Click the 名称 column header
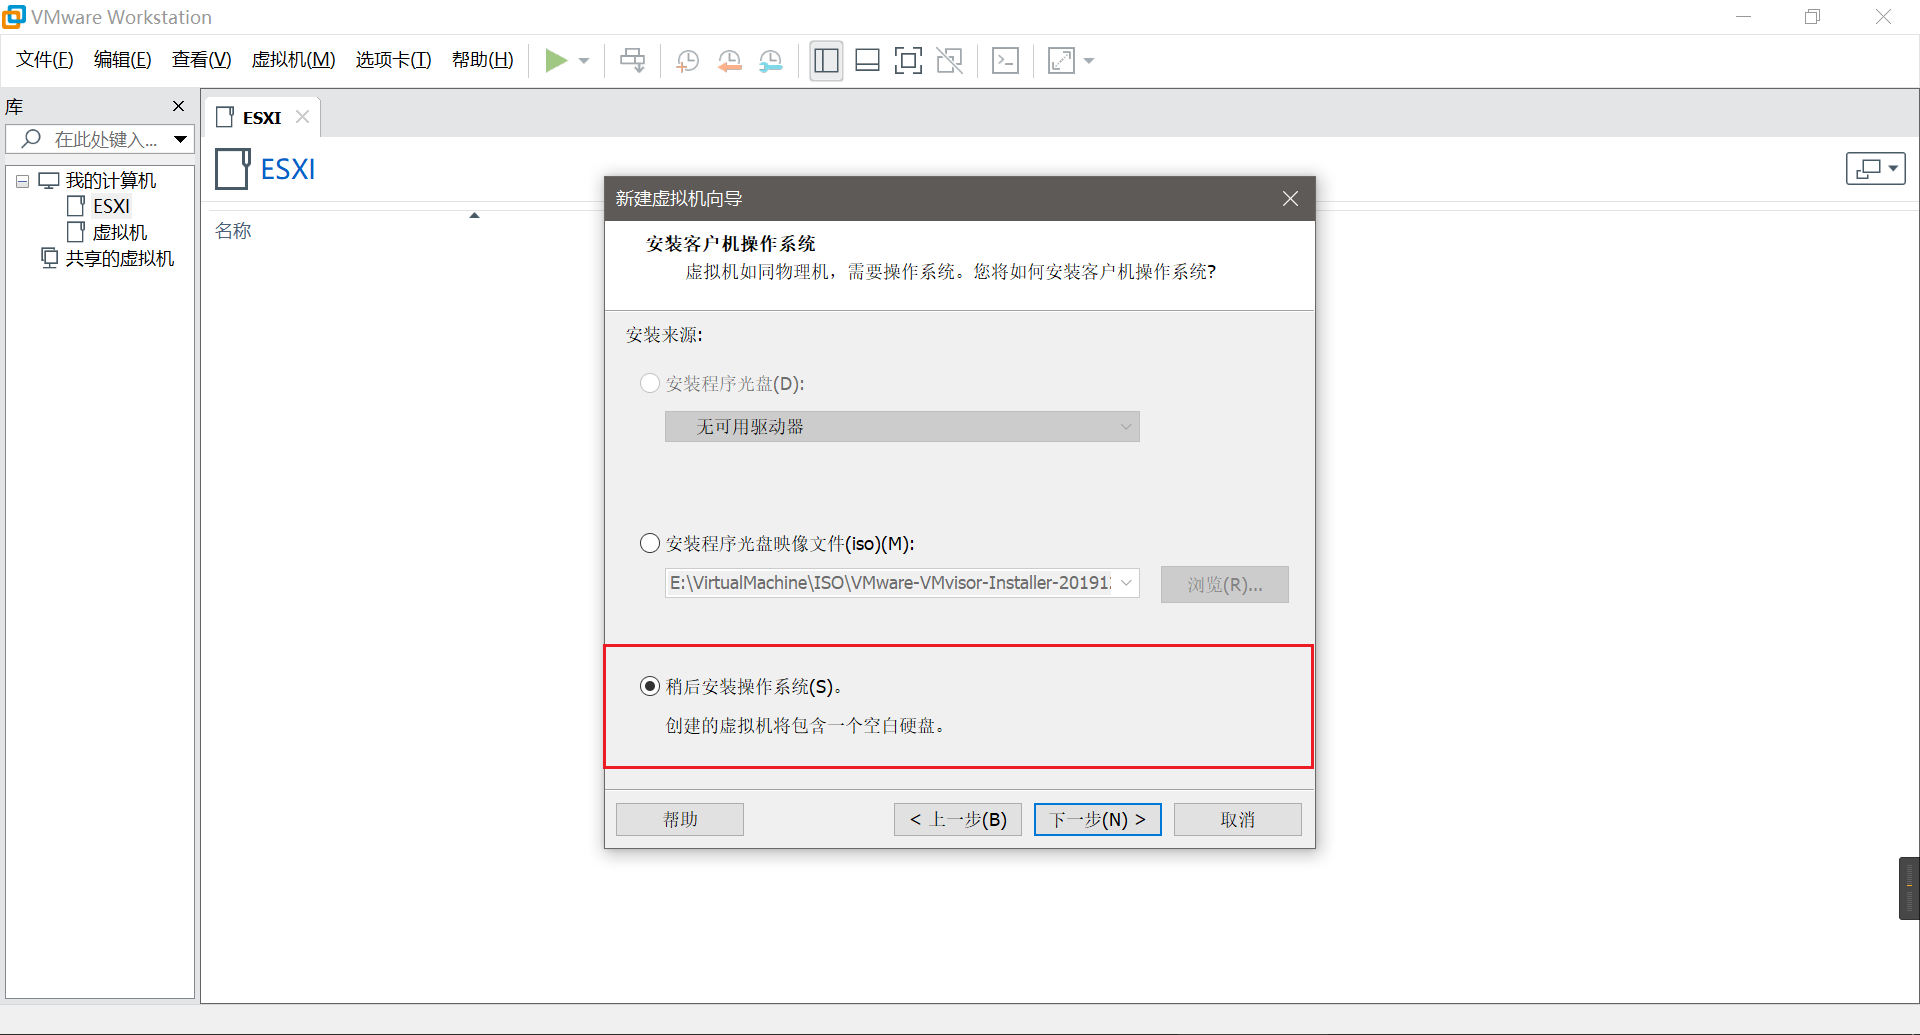The width and height of the screenshot is (1920, 1035). (x=233, y=231)
